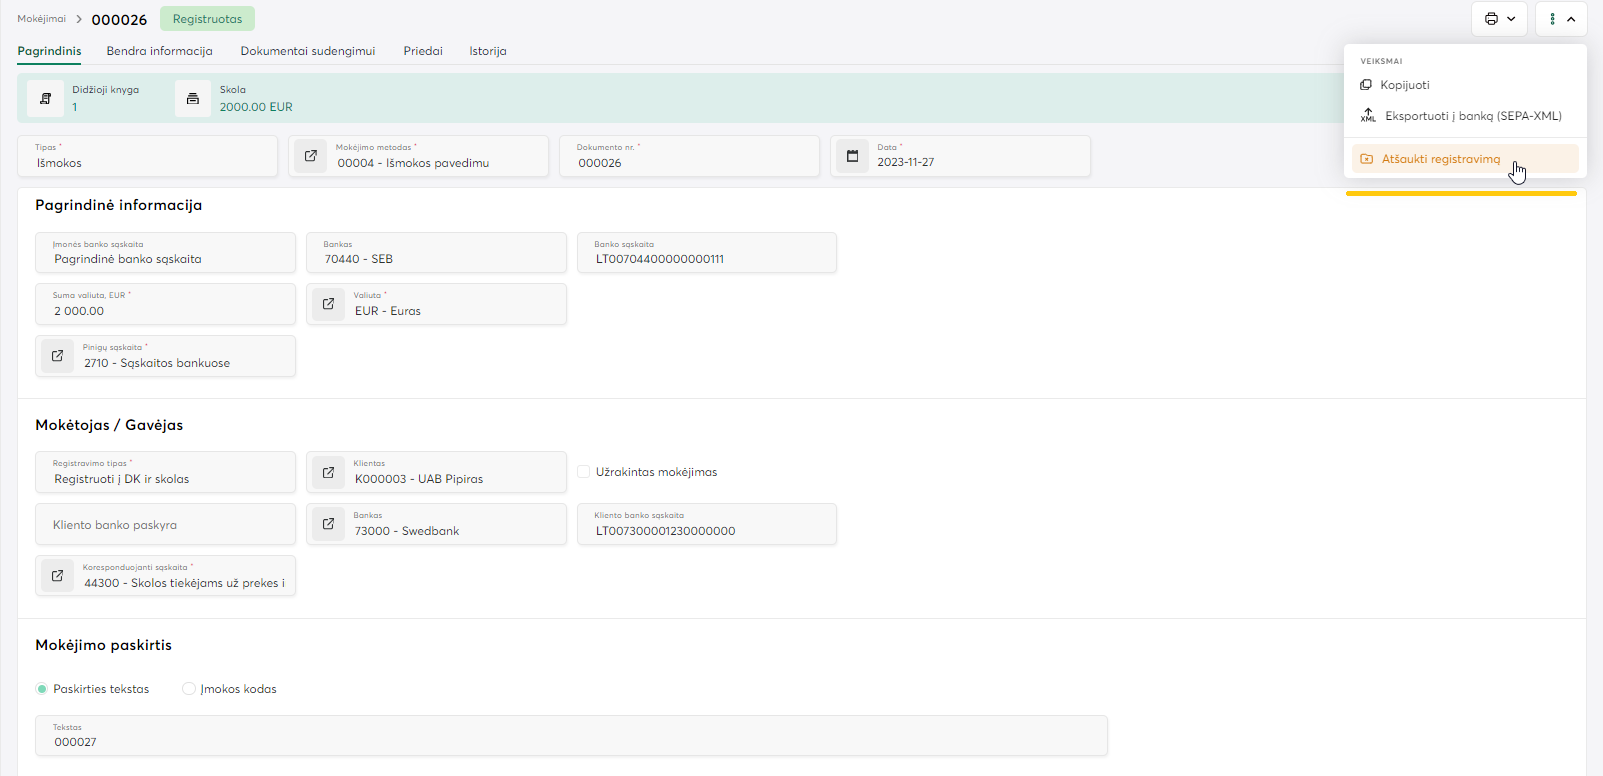Expand the print options dropdown
Image resolution: width=1603 pixels, height=776 pixels.
(x=1499, y=19)
